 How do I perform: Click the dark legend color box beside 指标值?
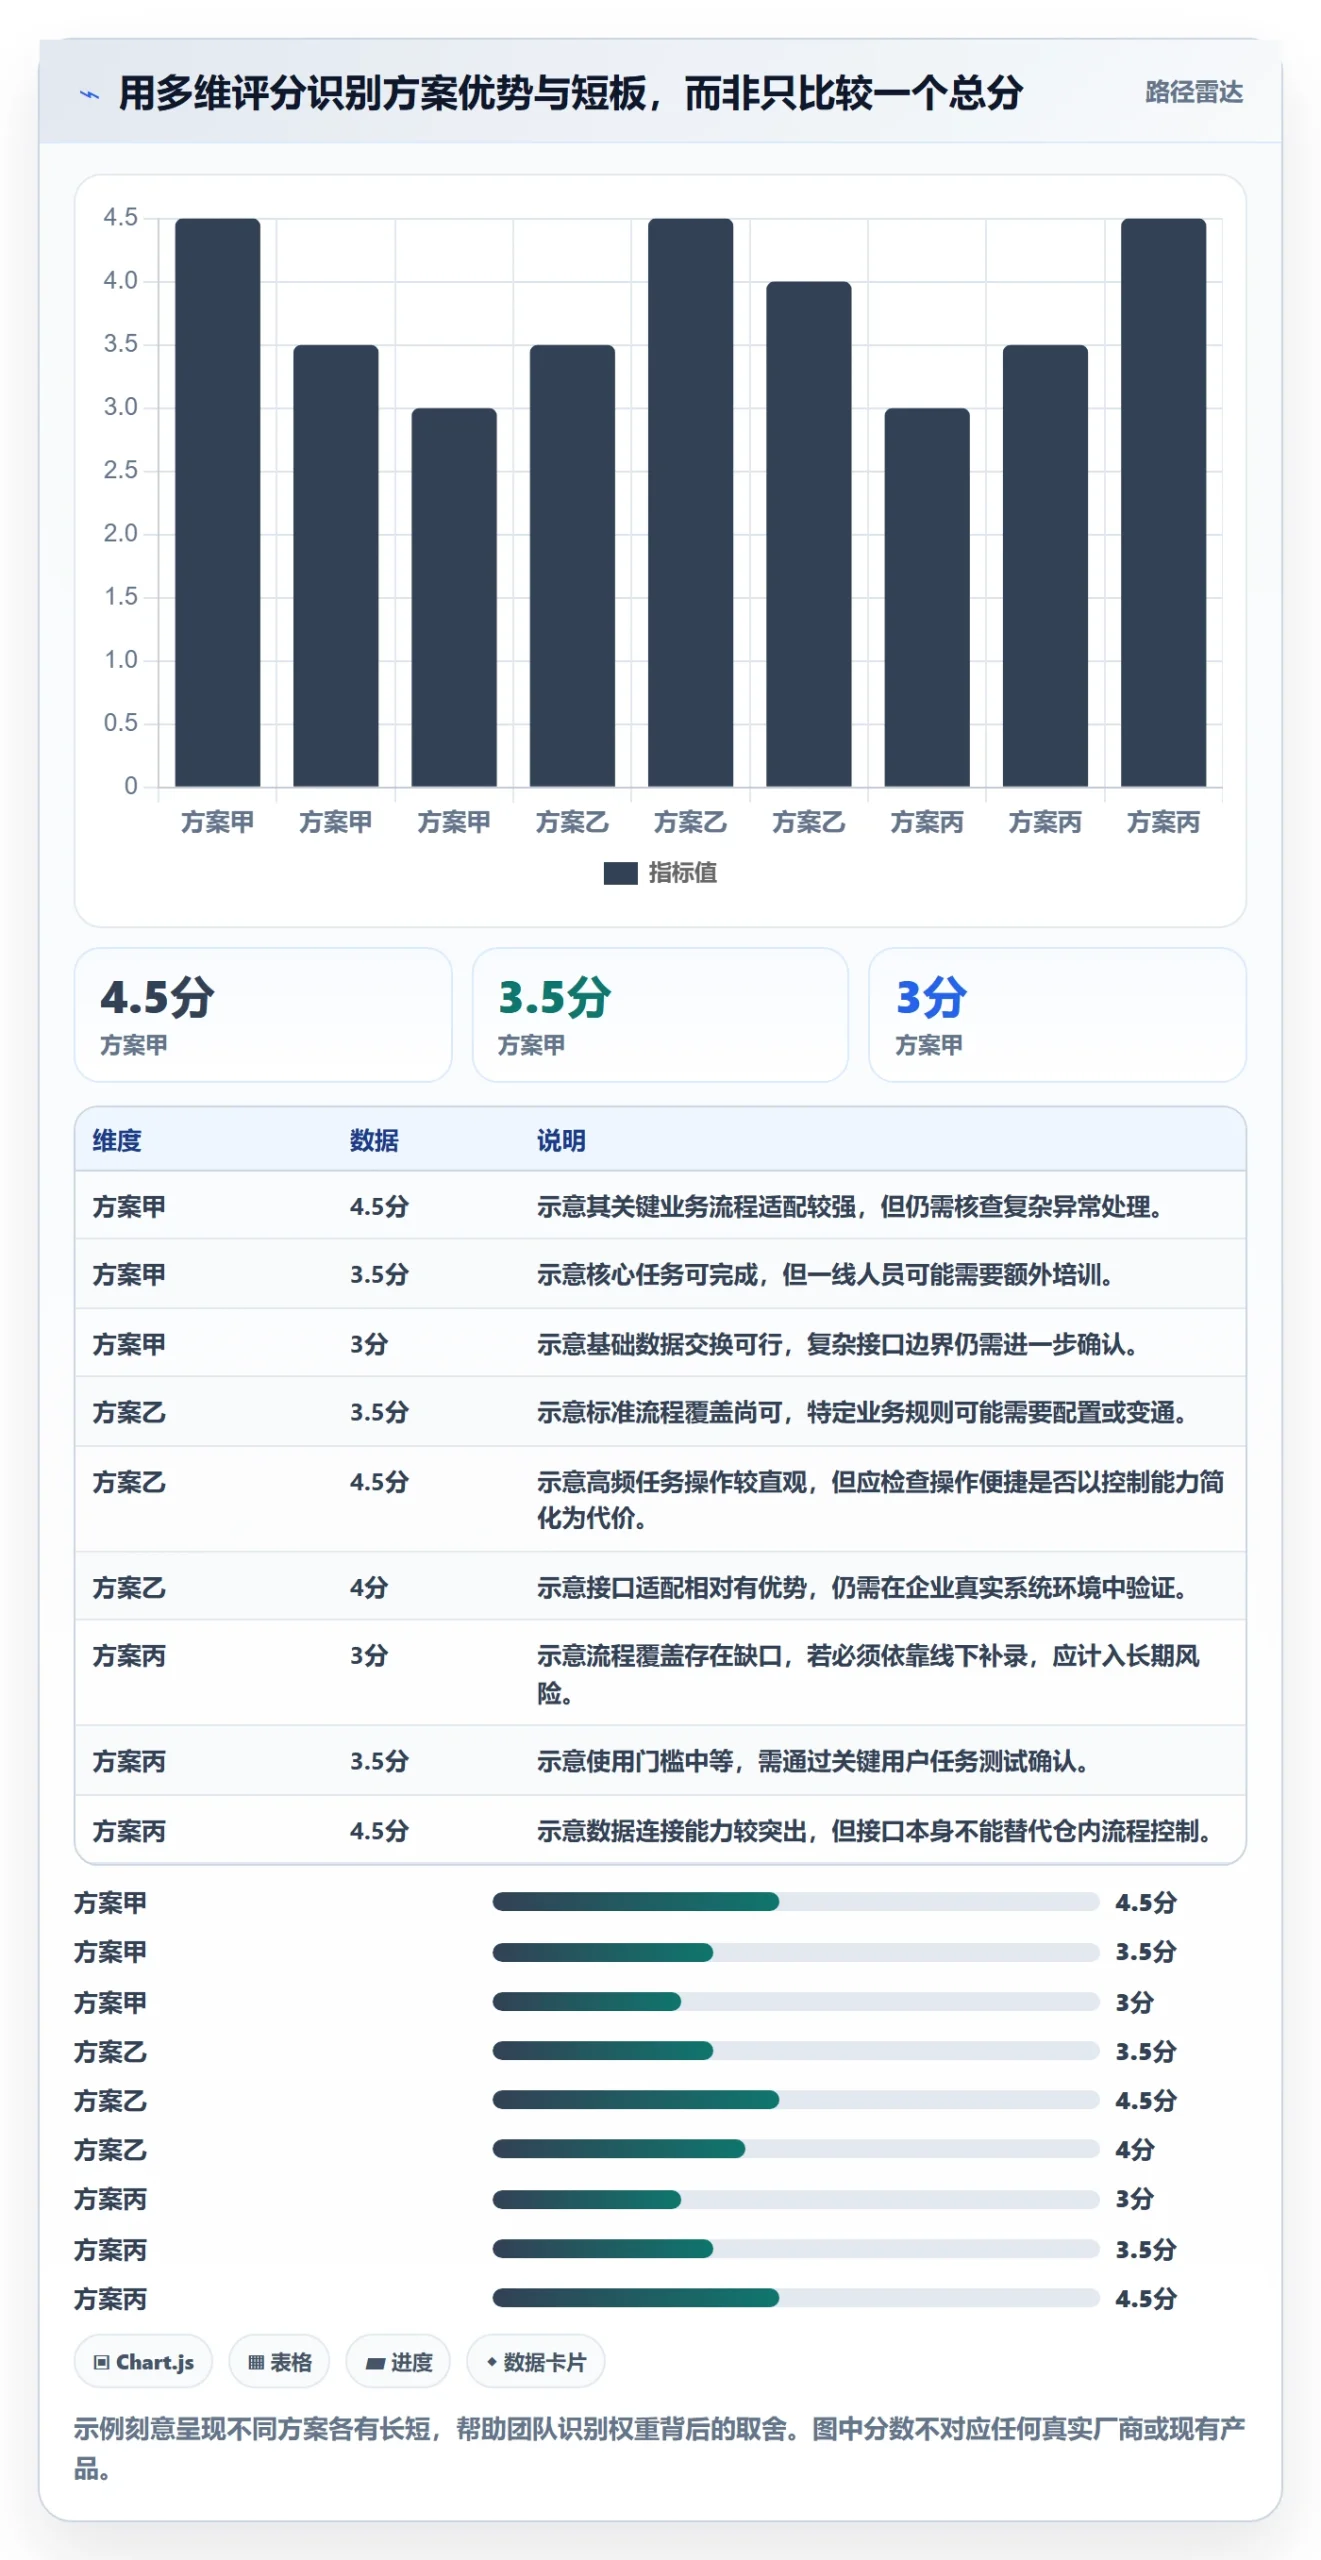tap(620, 873)
